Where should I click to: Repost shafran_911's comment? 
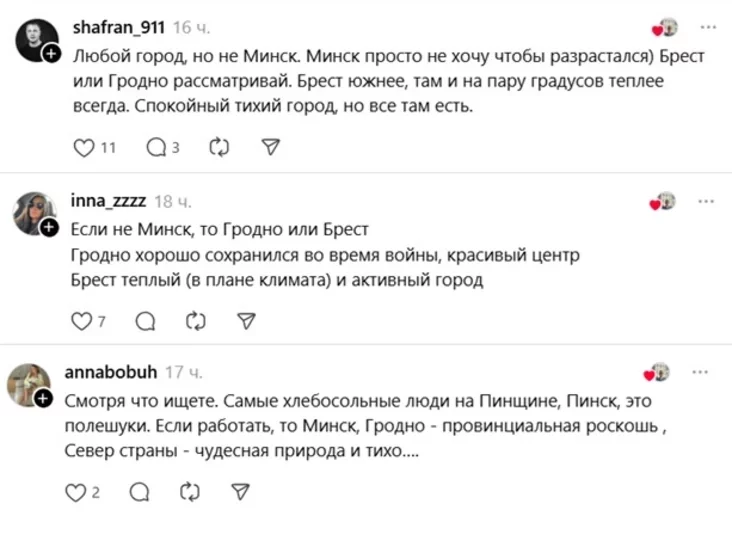pyautogui.click(x=219, y=147)
